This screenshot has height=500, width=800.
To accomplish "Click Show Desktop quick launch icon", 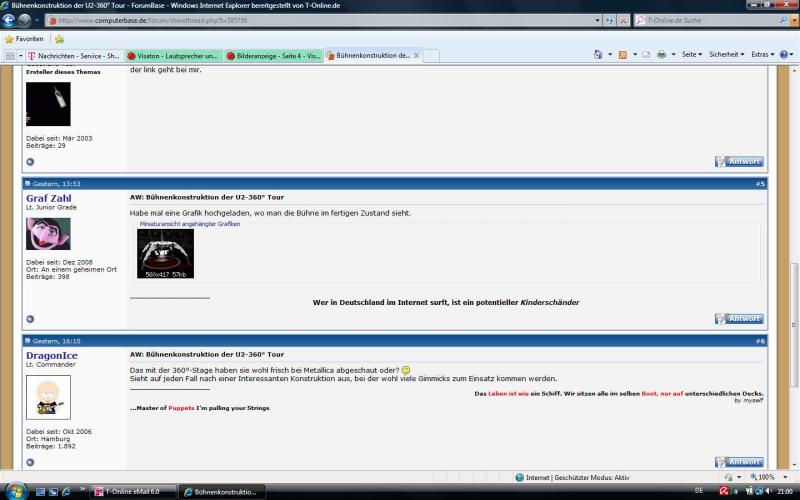I will 40,492.
